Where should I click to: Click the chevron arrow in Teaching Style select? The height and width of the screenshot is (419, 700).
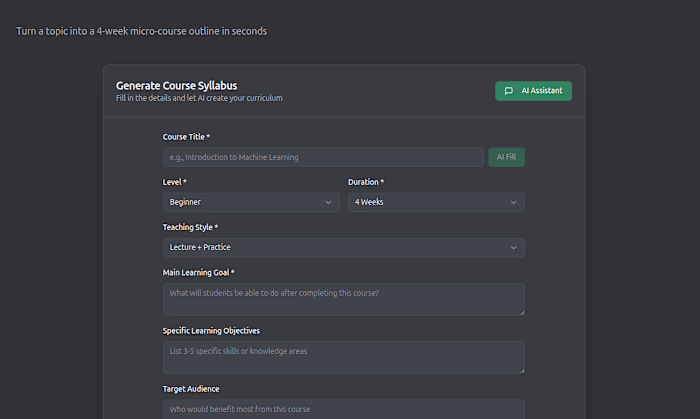point(514,247)
